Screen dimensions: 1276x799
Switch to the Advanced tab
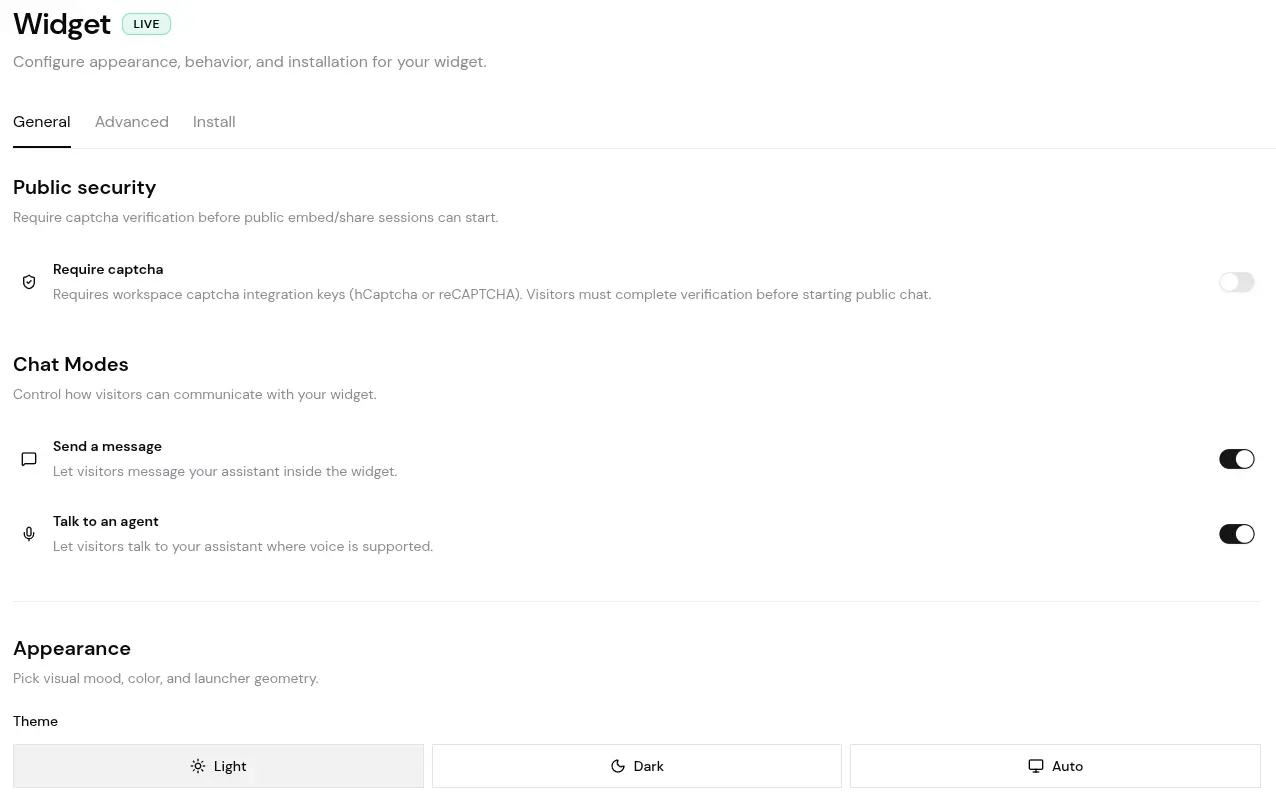pyautogui.click(x=132, y=122)
